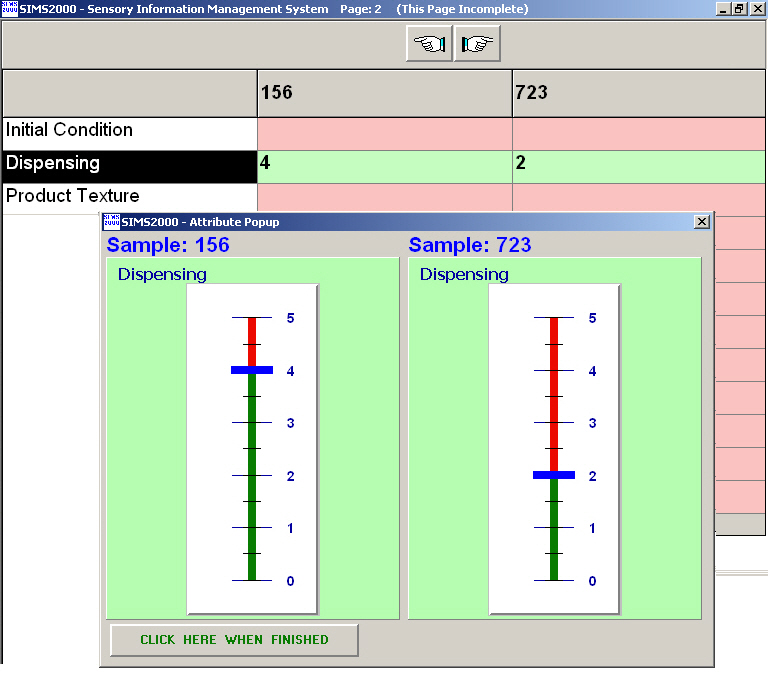Set Sample 156 Dispensing scale to 5
Image resolution: width=768 pixels, height=674 pixels.
(x=252, y=318)
